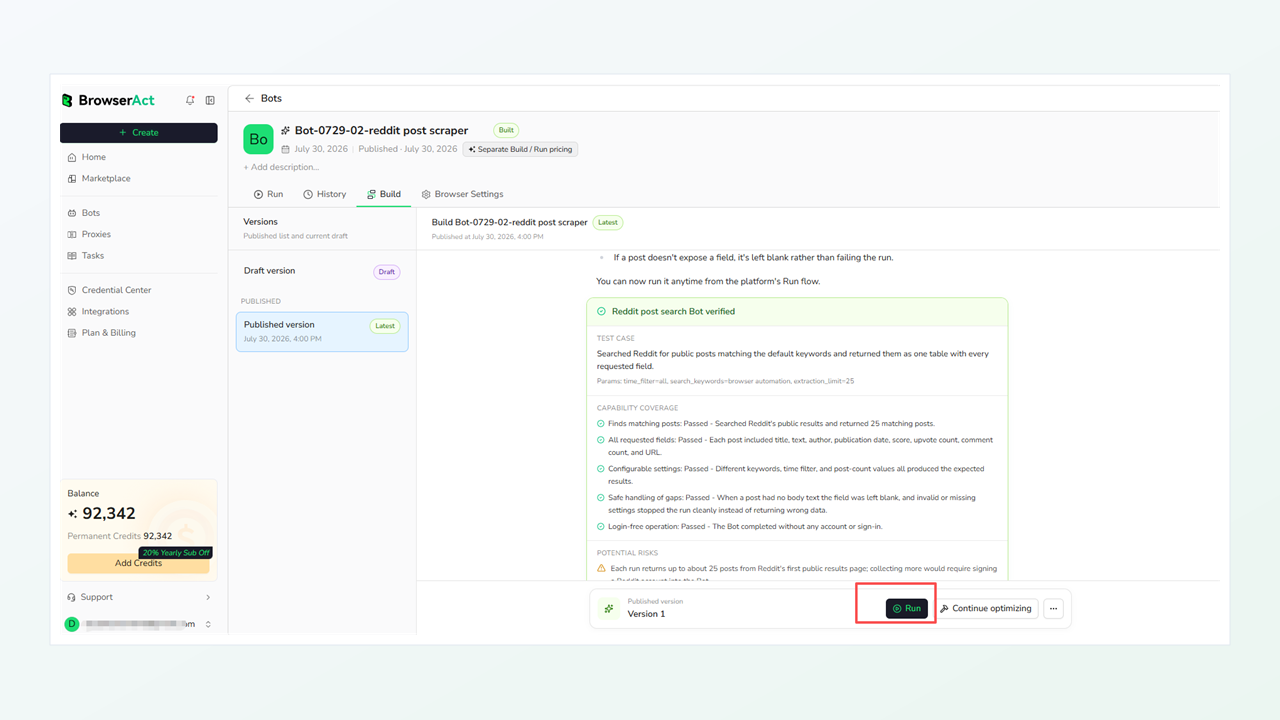Click the warning triangle under Potential Risks
This screenshot has height=720, width=1280.
click(x=601, y=568)
